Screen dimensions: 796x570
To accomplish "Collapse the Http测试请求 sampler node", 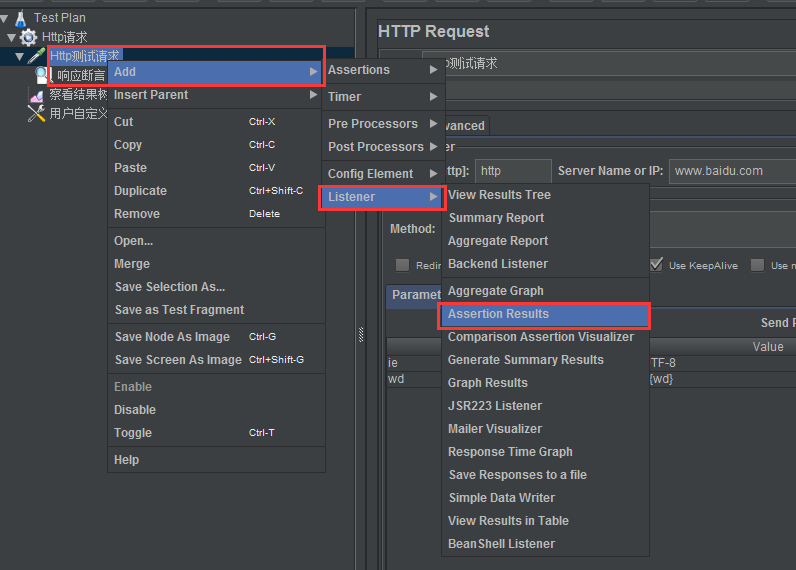I will pos(19,56).
